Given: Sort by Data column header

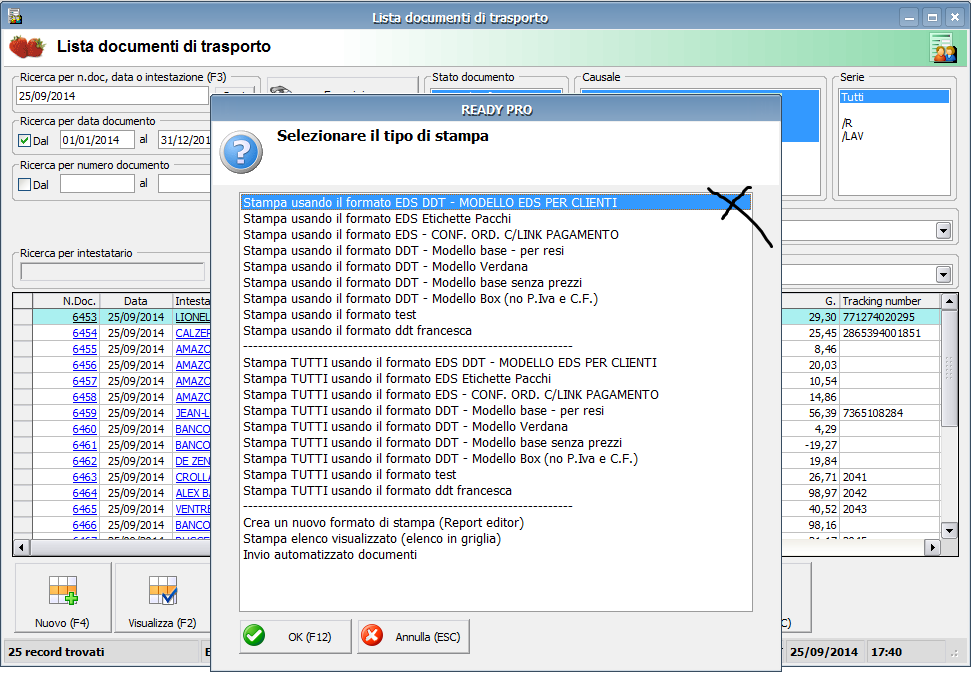Looking at the screenshot, I should [136, 301].
